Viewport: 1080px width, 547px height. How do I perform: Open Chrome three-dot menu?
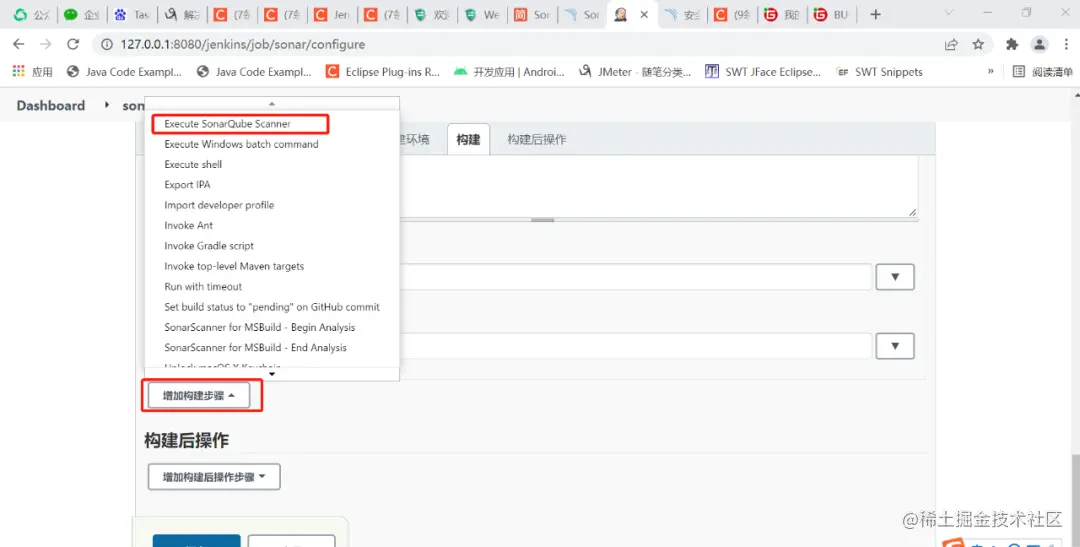tap(1065, 44)
